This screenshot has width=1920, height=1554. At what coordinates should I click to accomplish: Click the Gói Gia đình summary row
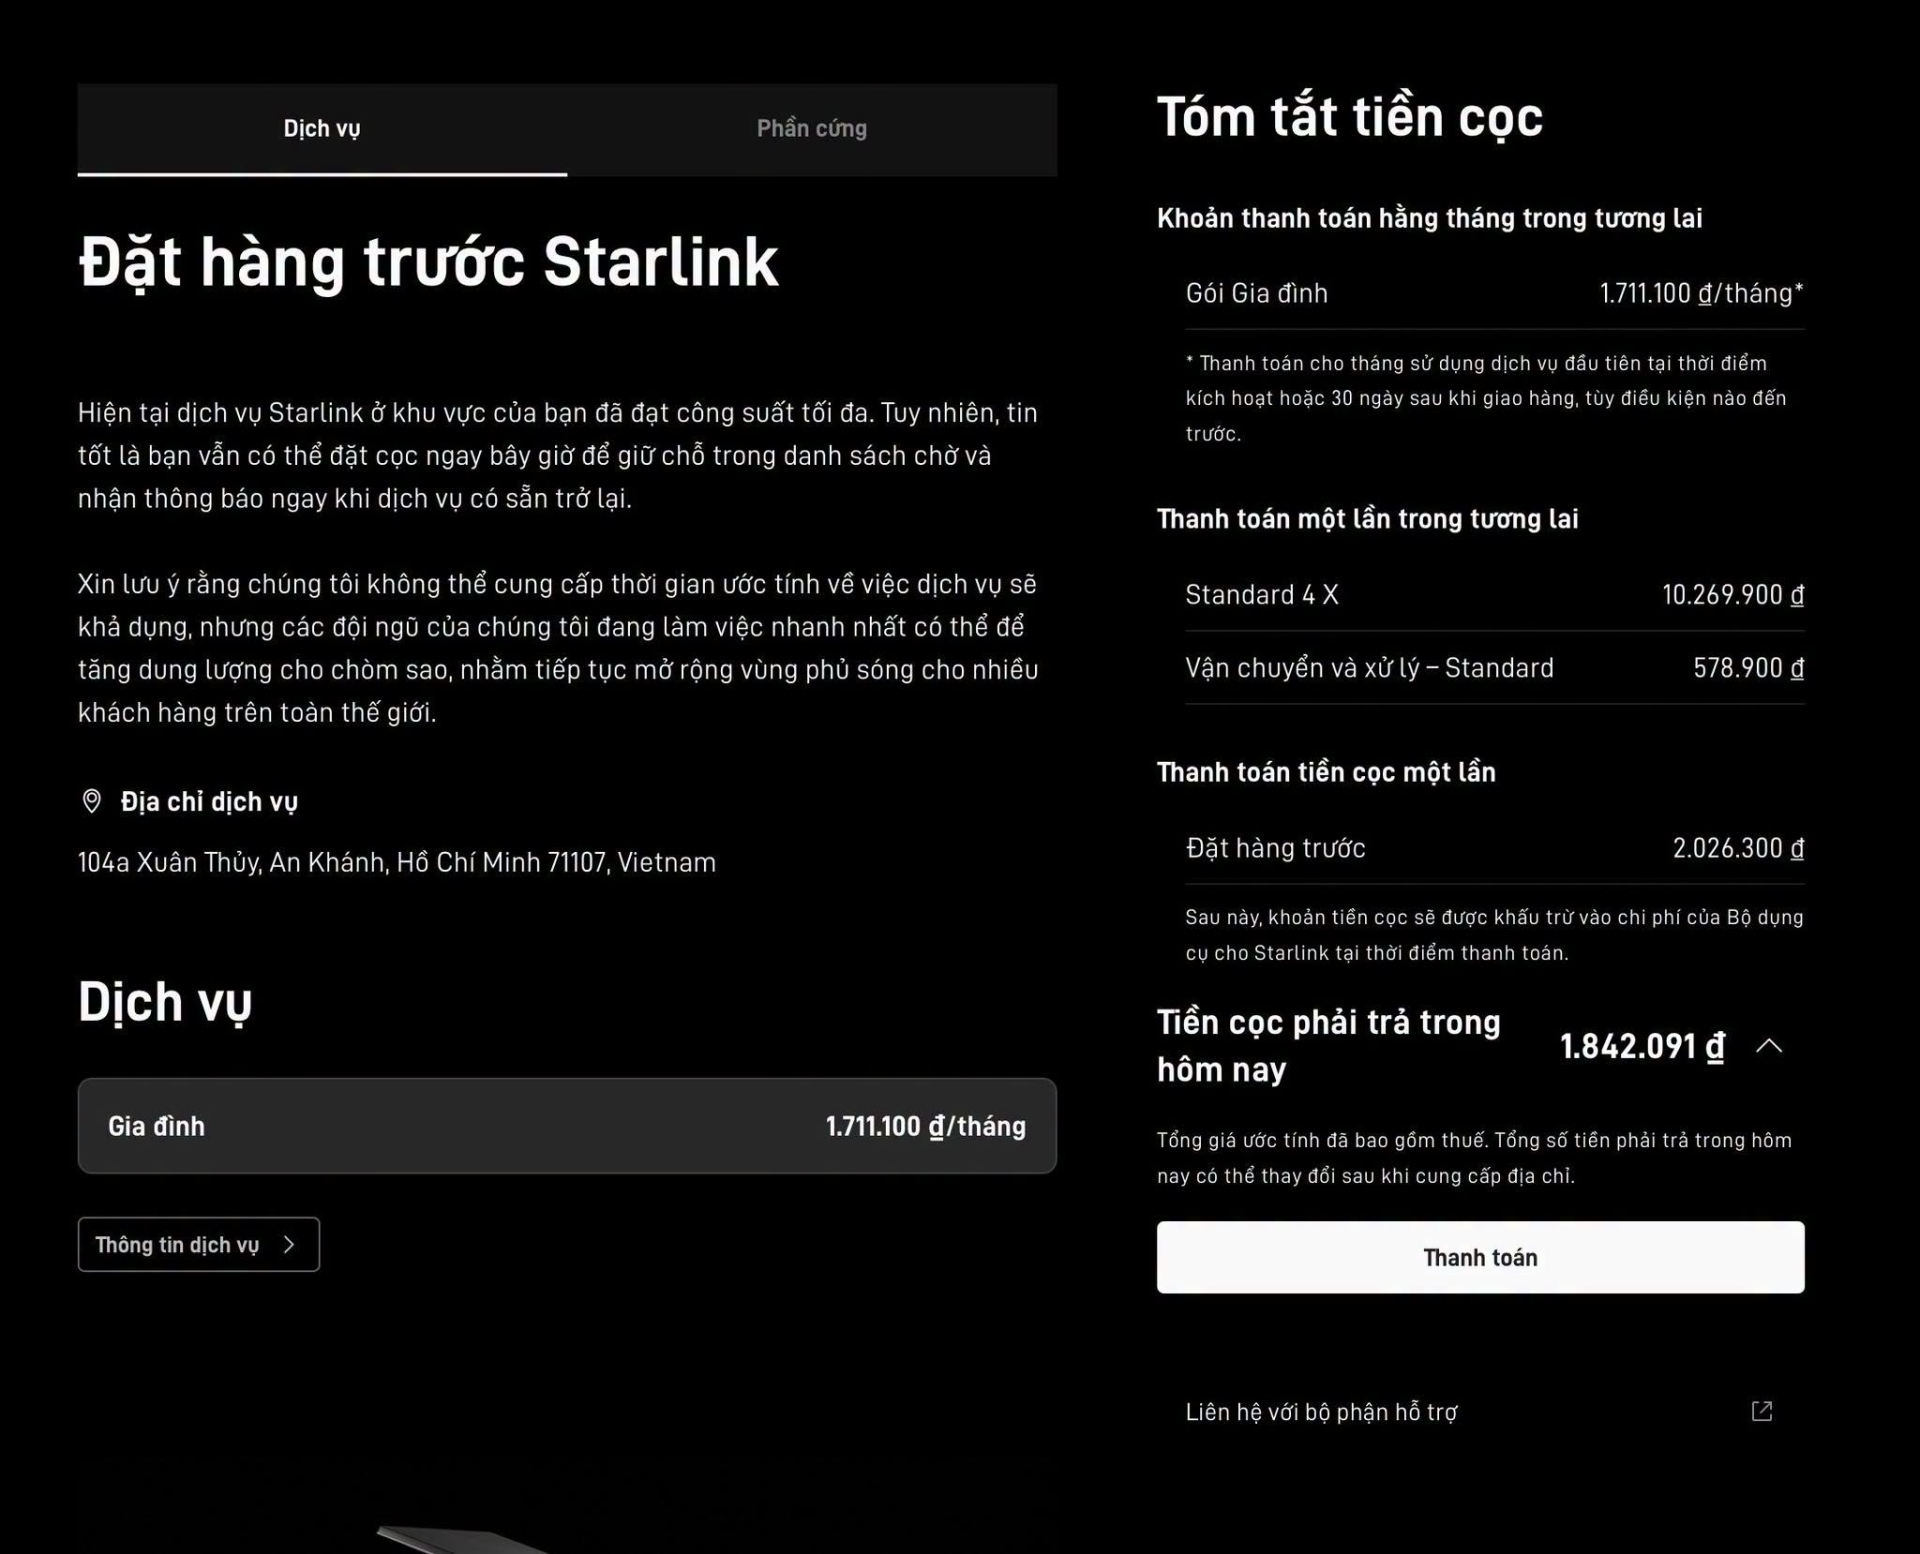[x=1495, y=293]
